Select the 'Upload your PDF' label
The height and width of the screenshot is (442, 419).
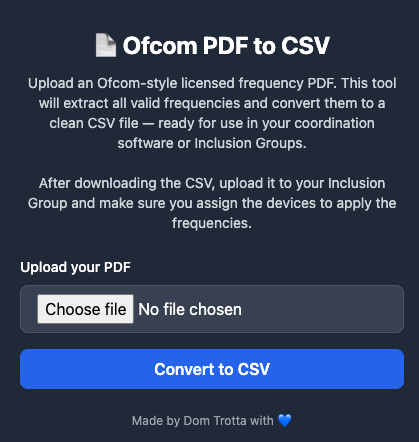76,267
